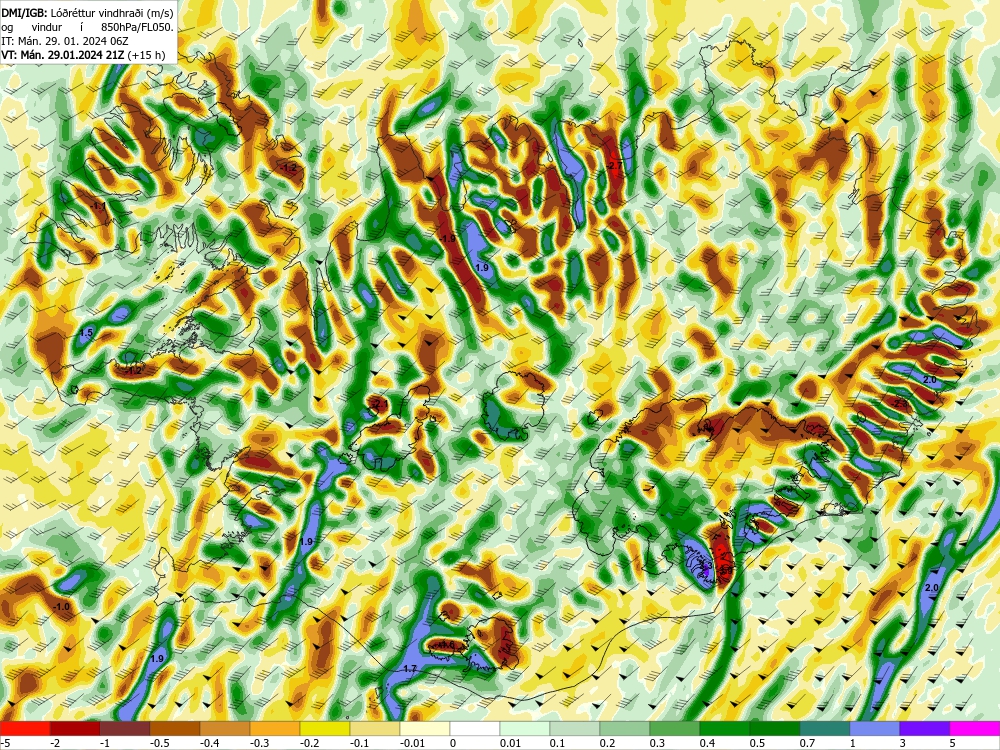Click the legend tick label '-0.3'
Image resolution: width=1000 pixels, height=750 pixels.
(x=261, y=743)
